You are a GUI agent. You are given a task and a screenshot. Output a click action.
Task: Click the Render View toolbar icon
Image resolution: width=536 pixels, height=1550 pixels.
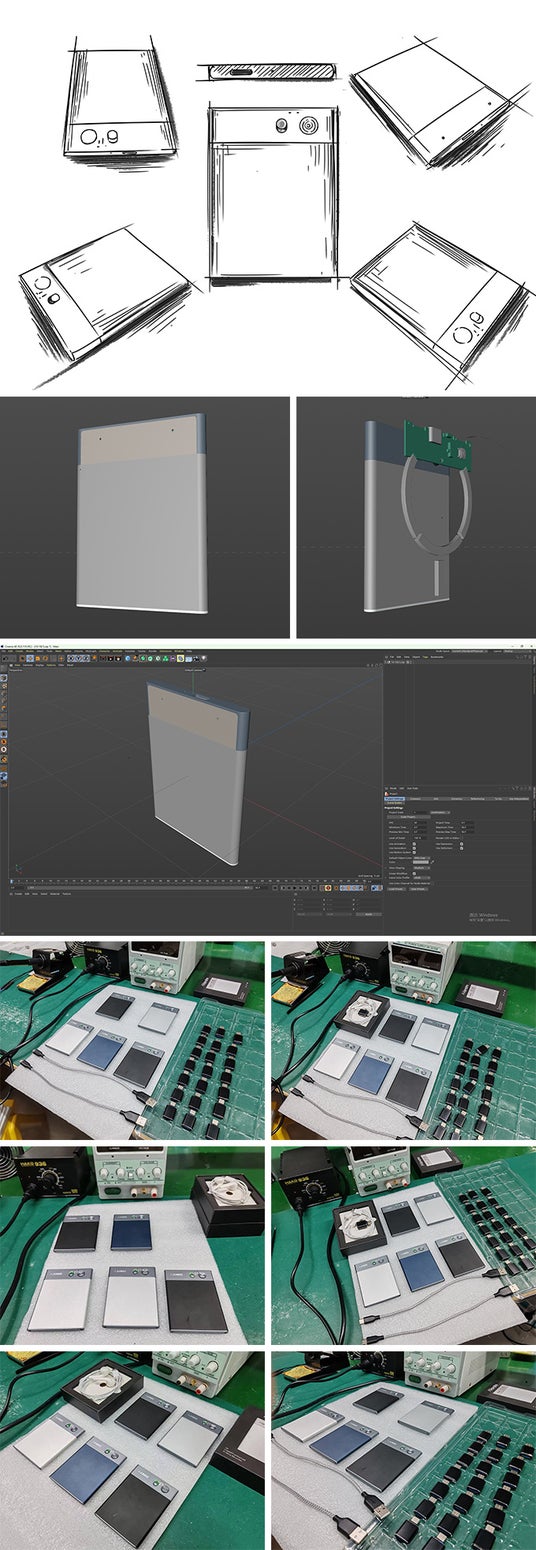pyautogui.click(x=102, y=659)
